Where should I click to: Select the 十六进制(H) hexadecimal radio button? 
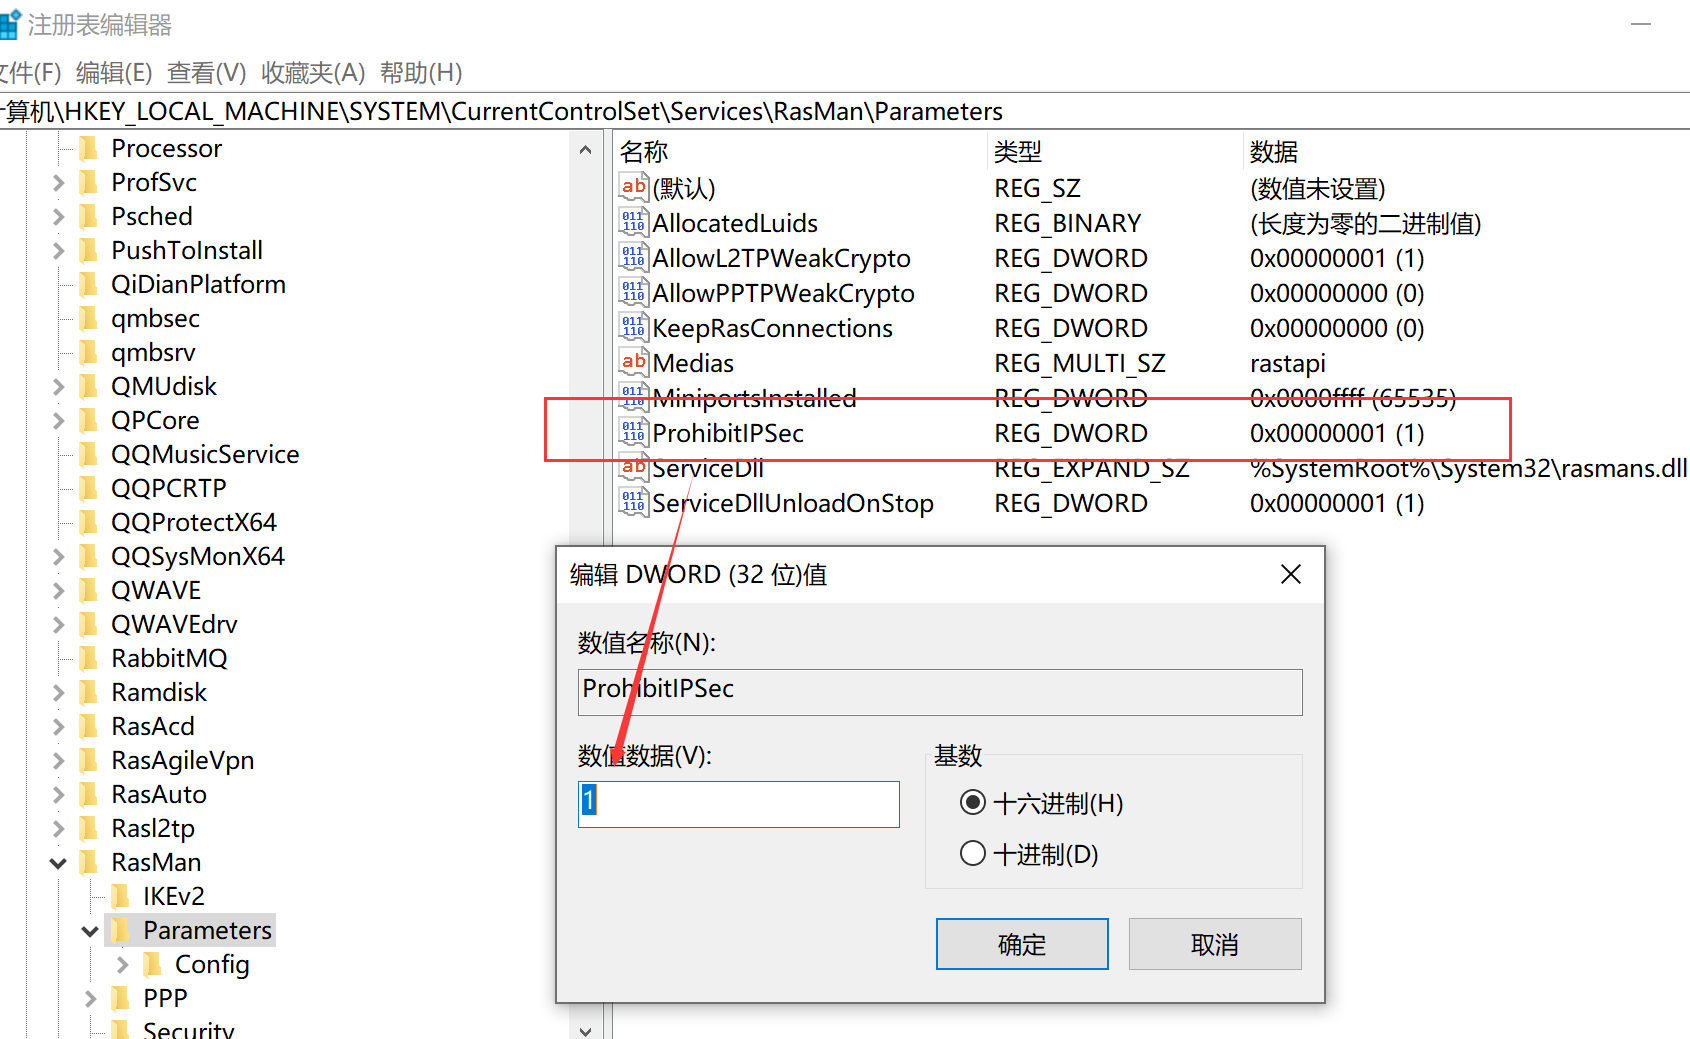pyautogui.click(x=972, y=803)
